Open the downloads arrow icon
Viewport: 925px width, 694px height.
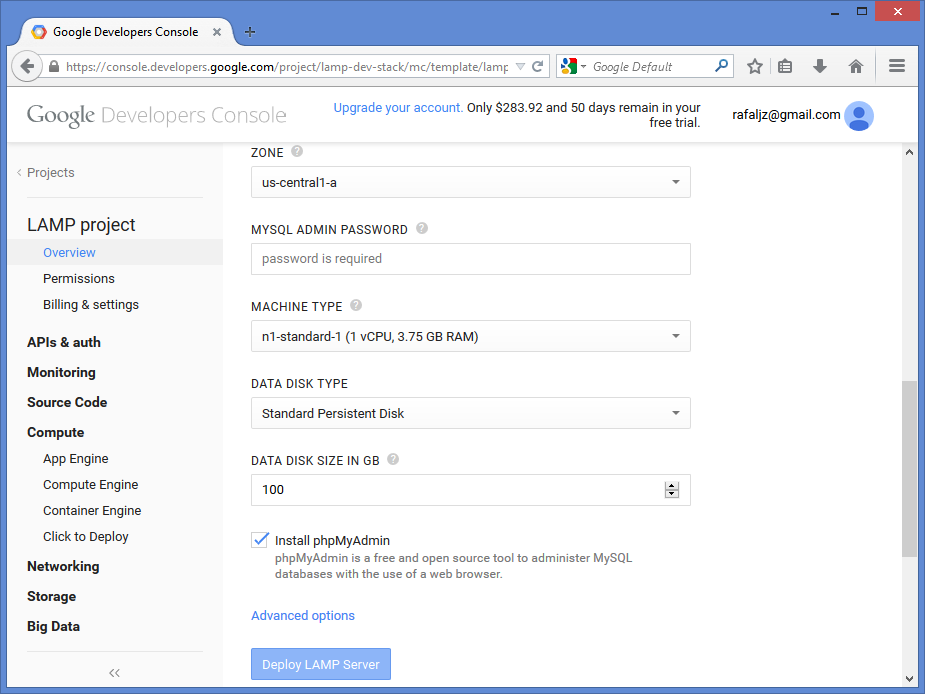(819, 66)
